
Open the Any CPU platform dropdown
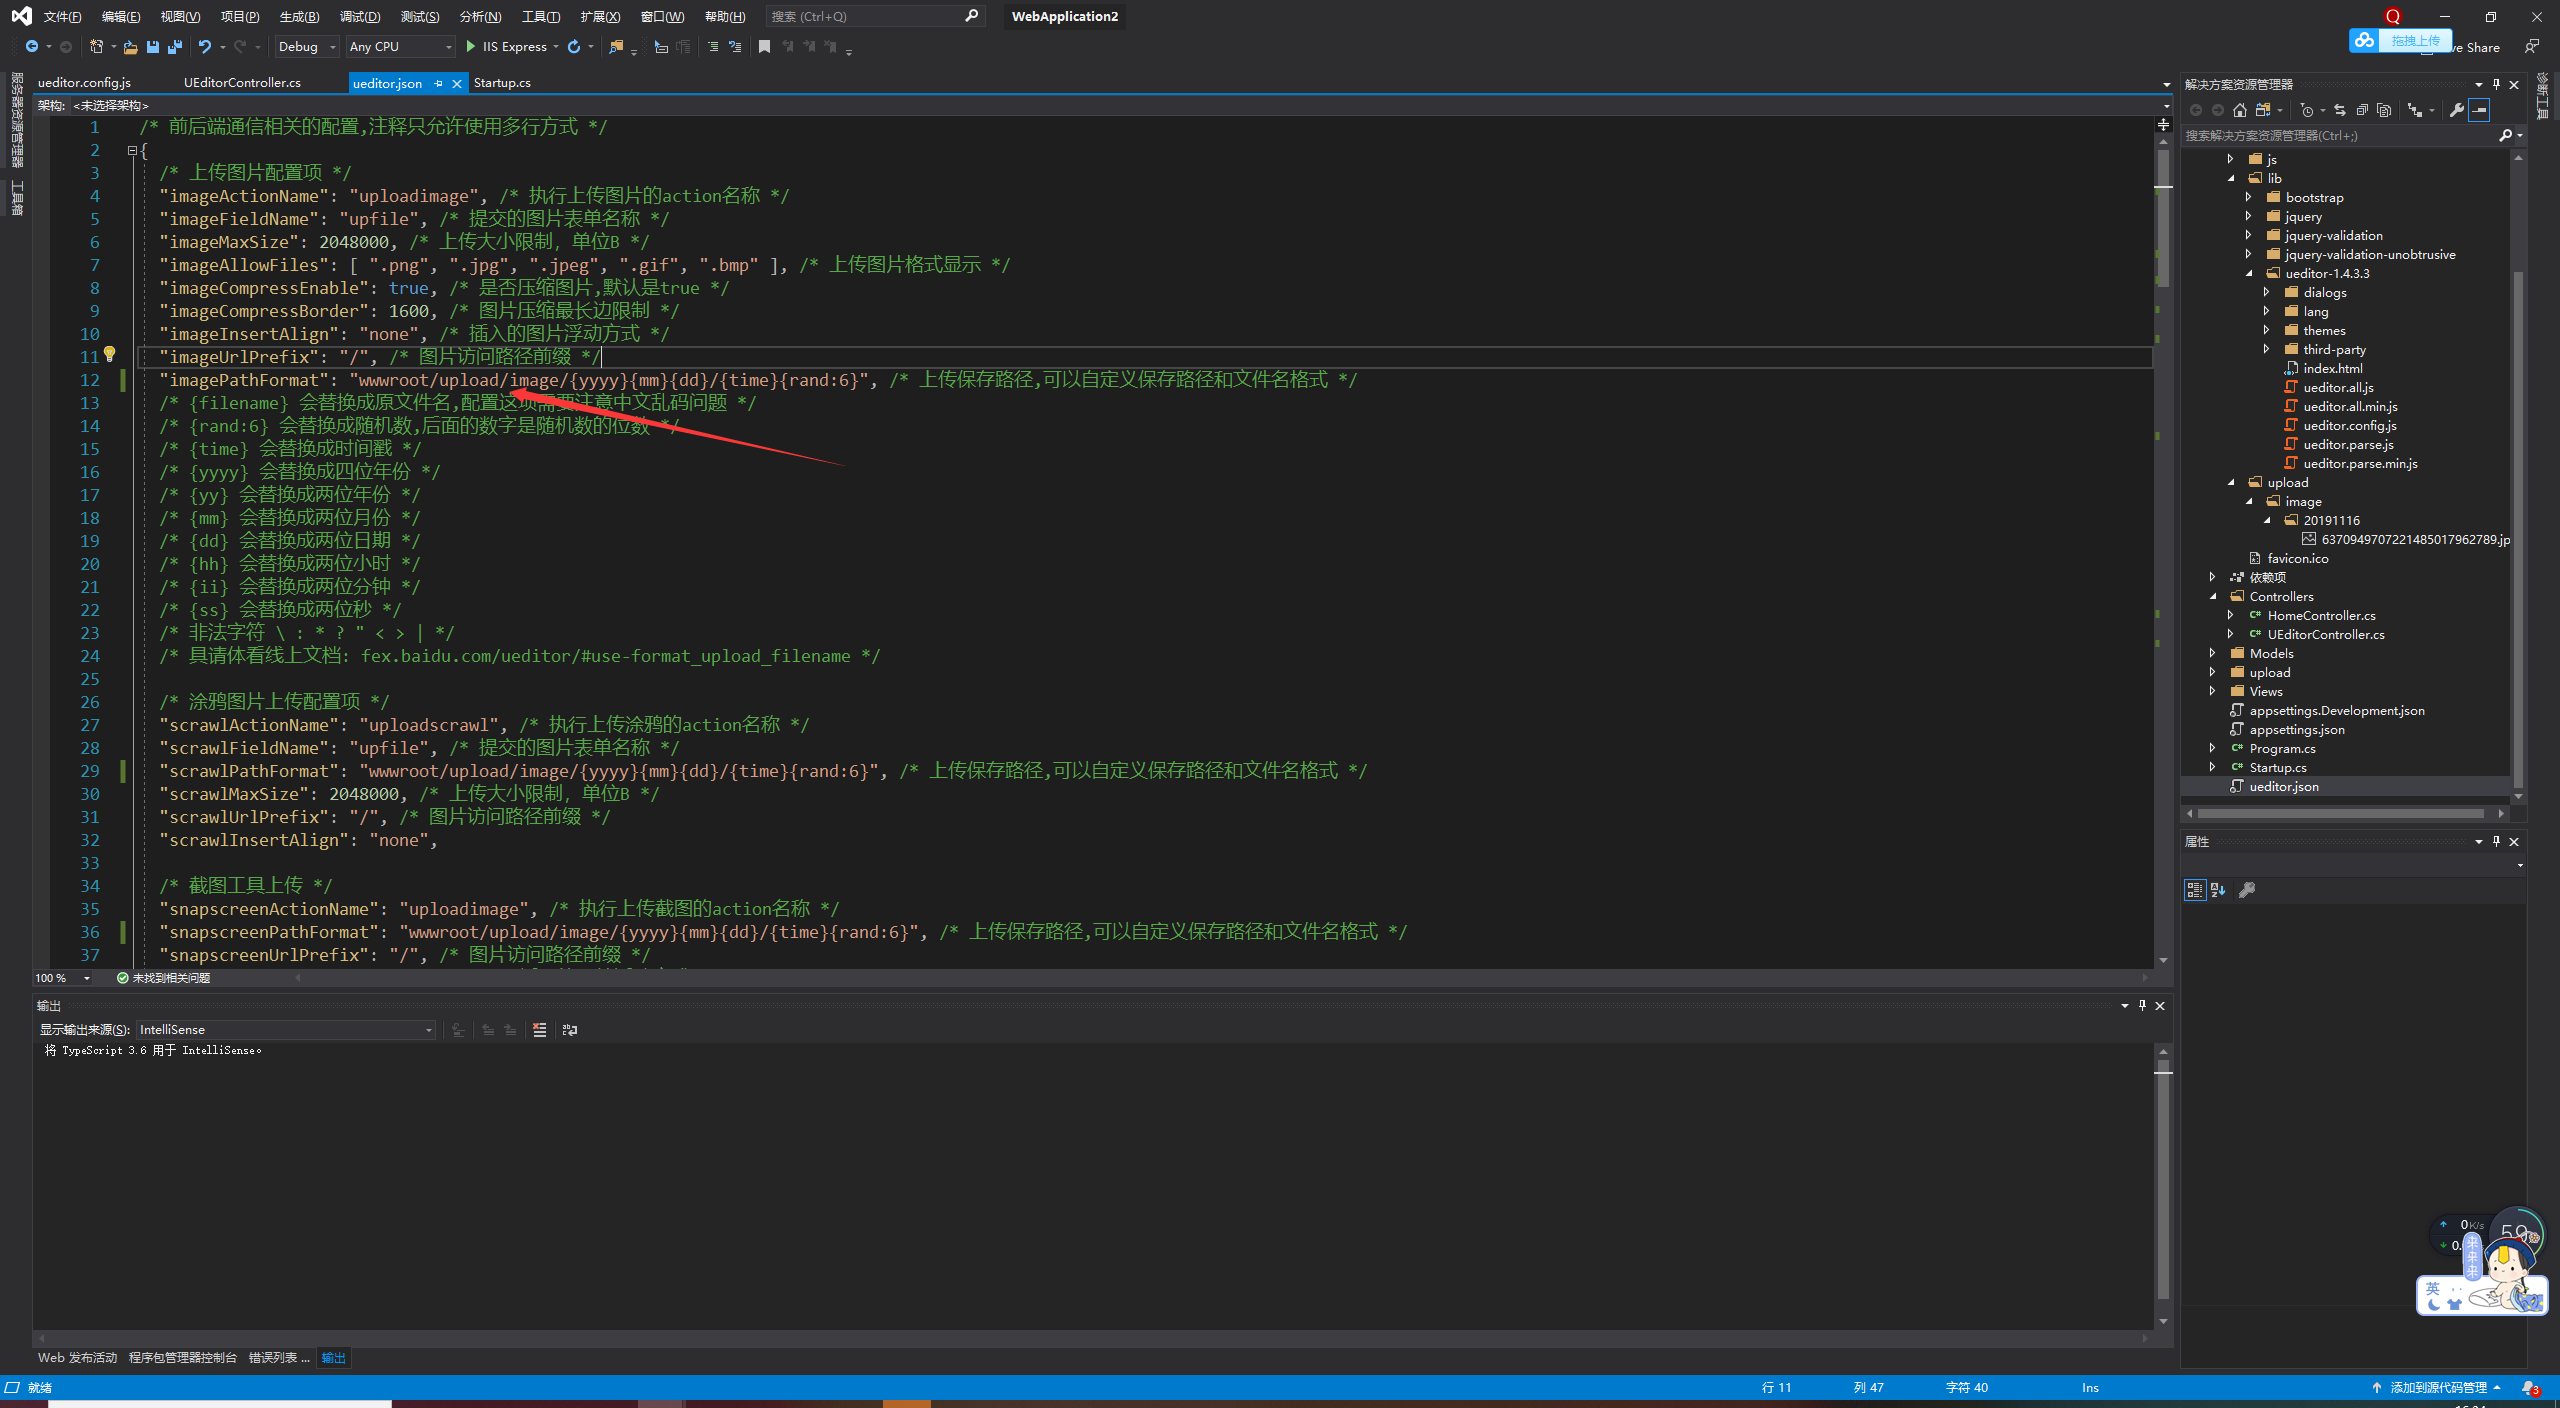448,46
